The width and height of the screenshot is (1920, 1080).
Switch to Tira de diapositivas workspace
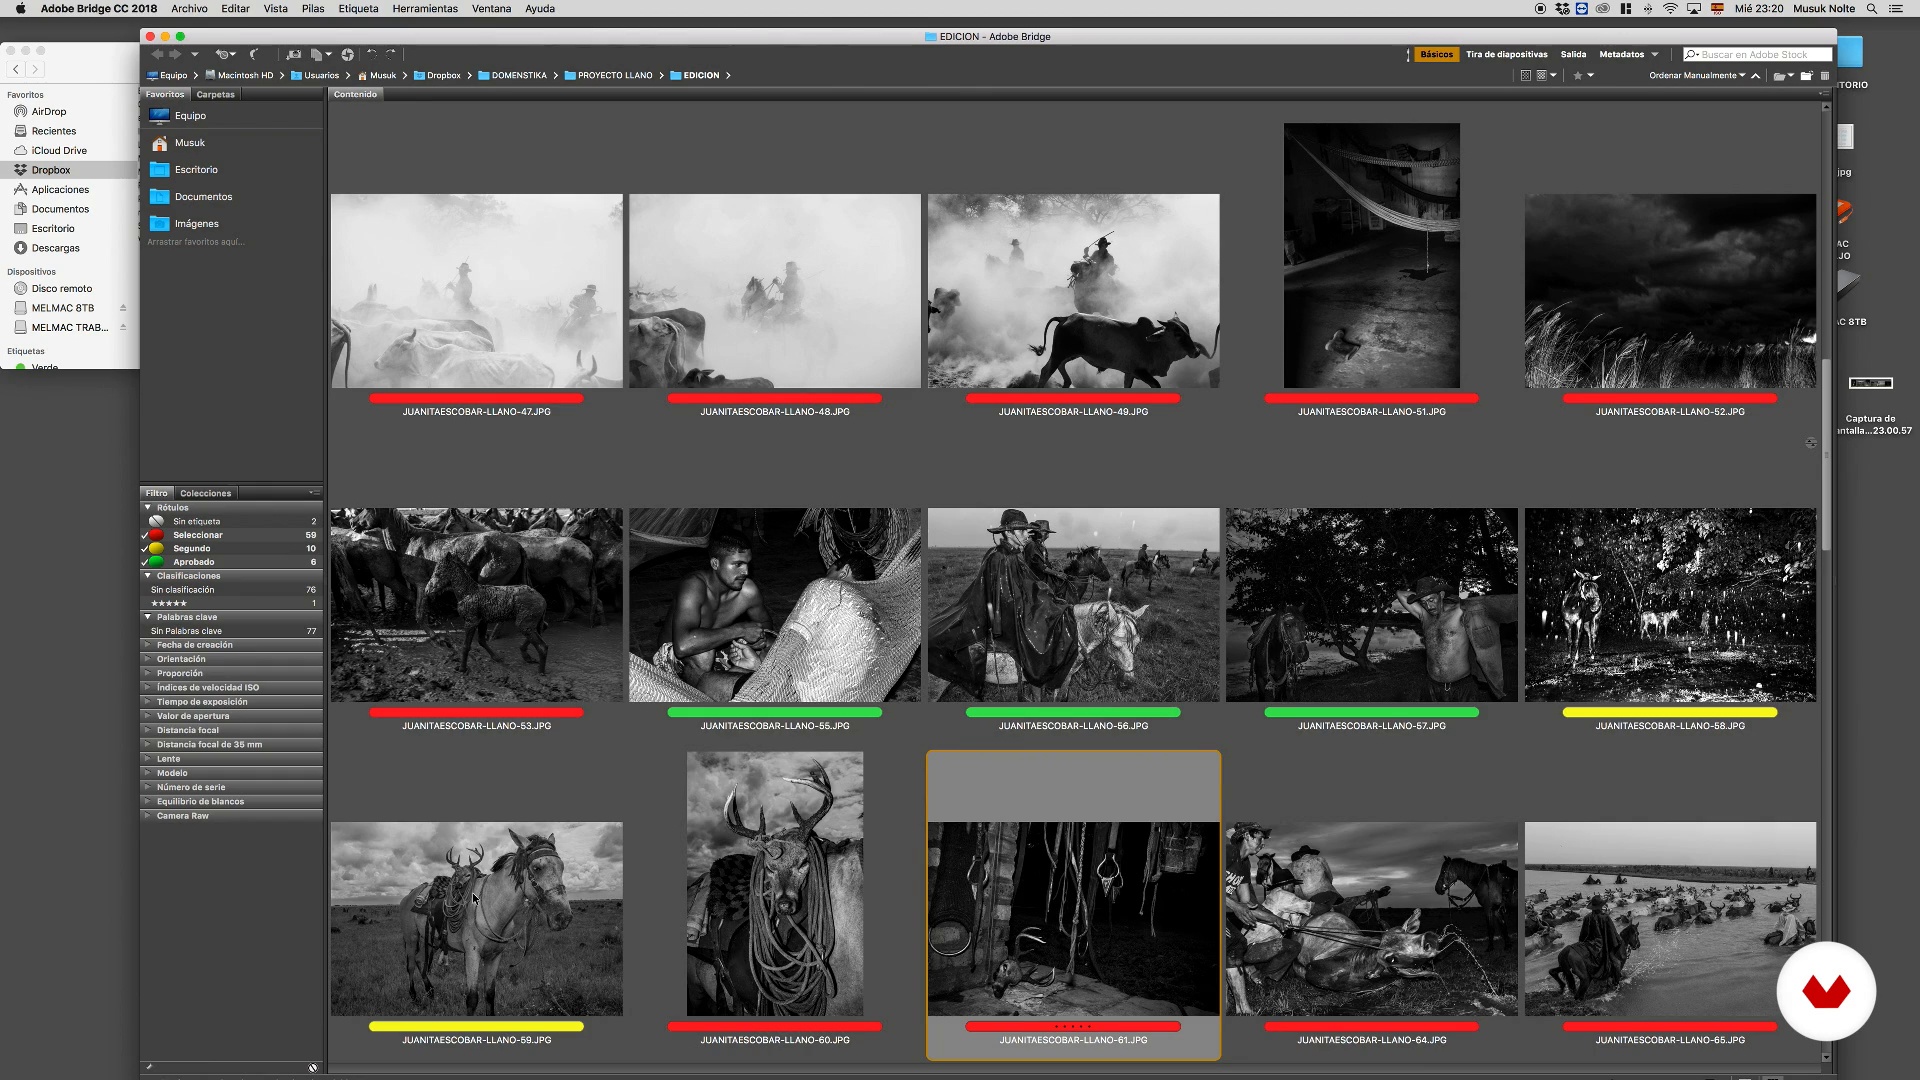point(1506,54)
